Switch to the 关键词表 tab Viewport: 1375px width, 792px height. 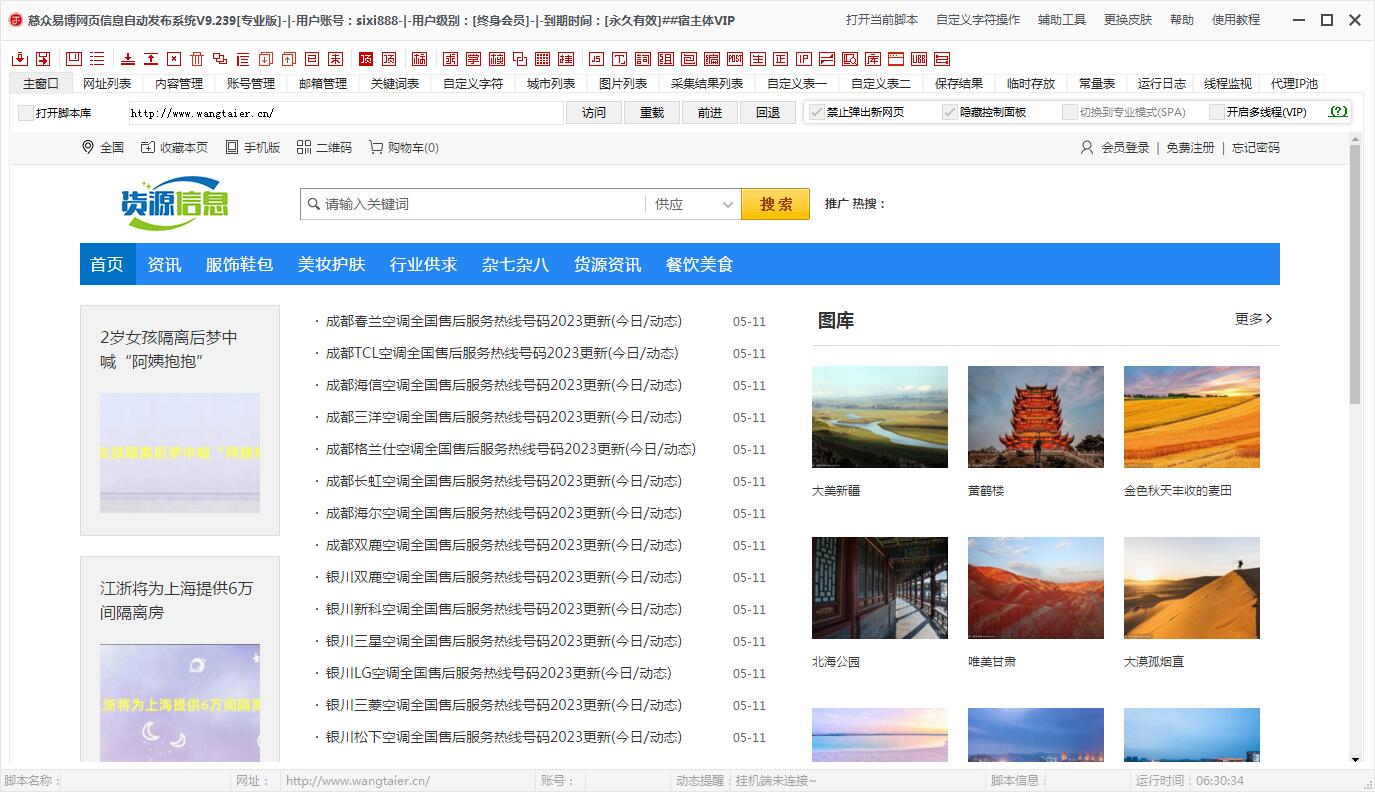[395, 83]
